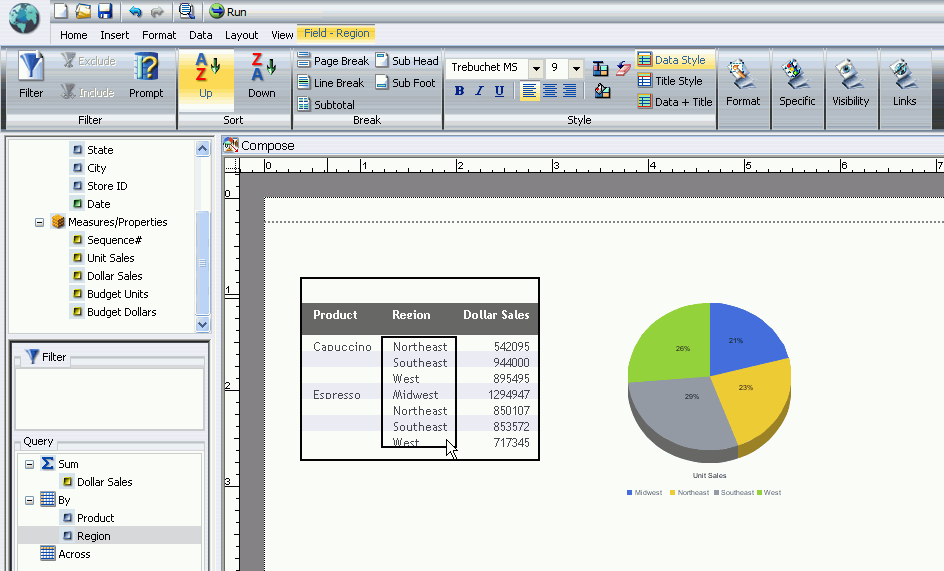
Task: Open the Specific options button
Action: pyautogui.click(x=797, y=83)
